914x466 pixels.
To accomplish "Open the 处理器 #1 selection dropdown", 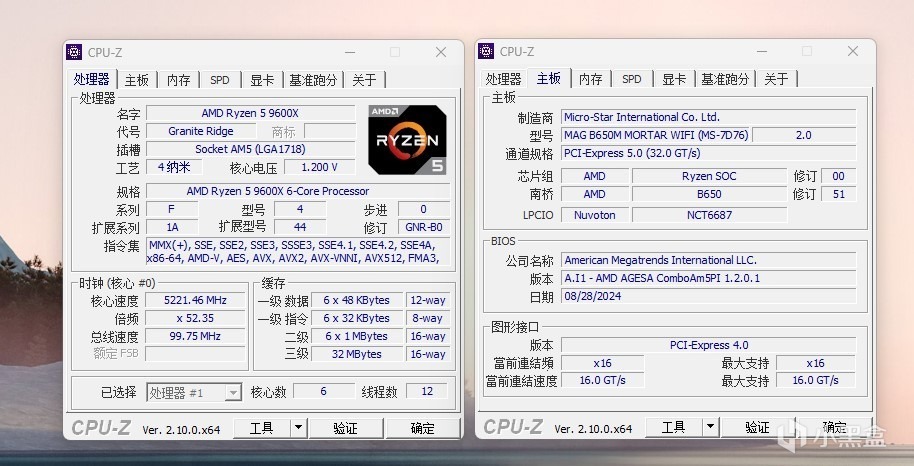I will 194,393.
